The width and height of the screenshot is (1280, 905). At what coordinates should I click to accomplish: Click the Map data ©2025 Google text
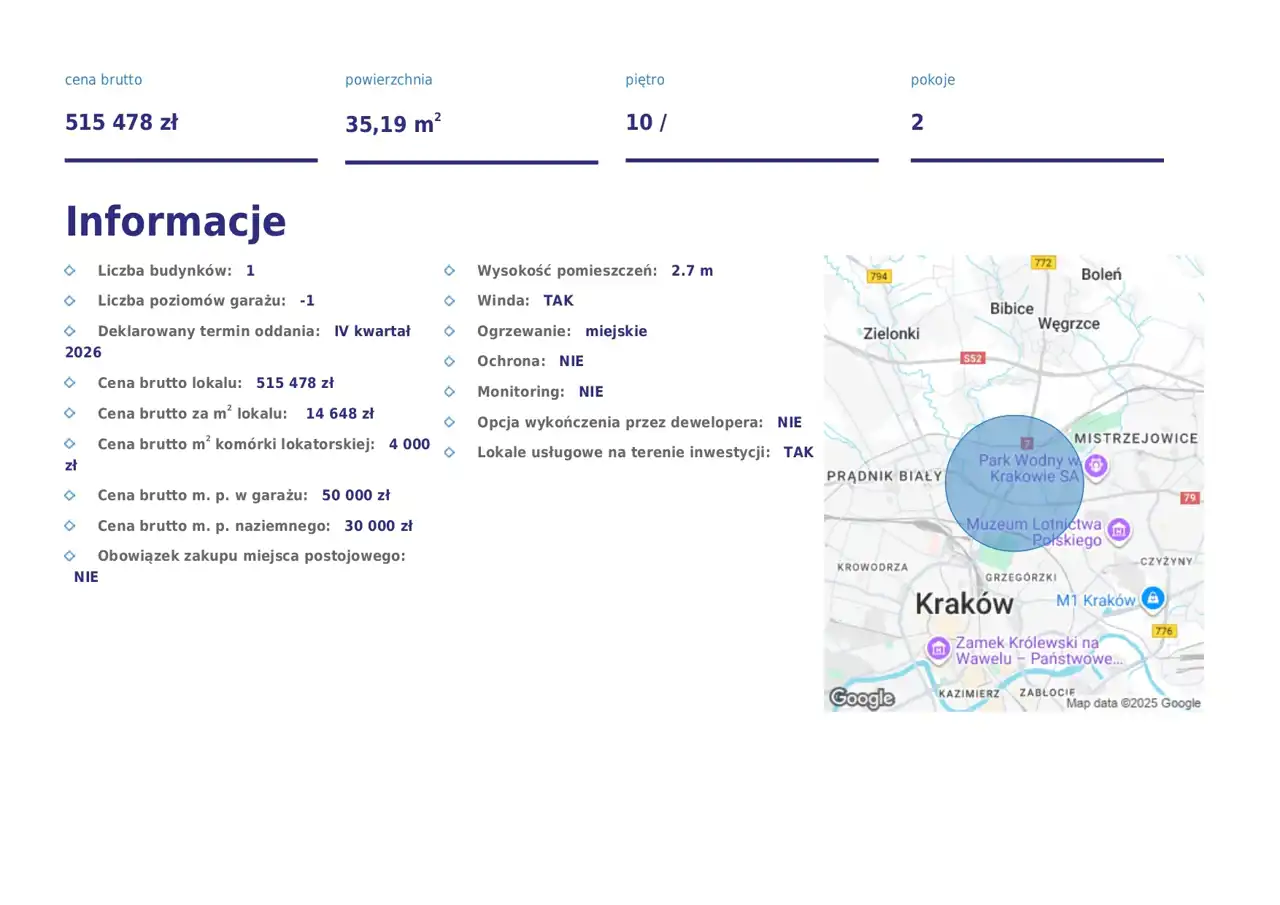(x=1132, y=703)
